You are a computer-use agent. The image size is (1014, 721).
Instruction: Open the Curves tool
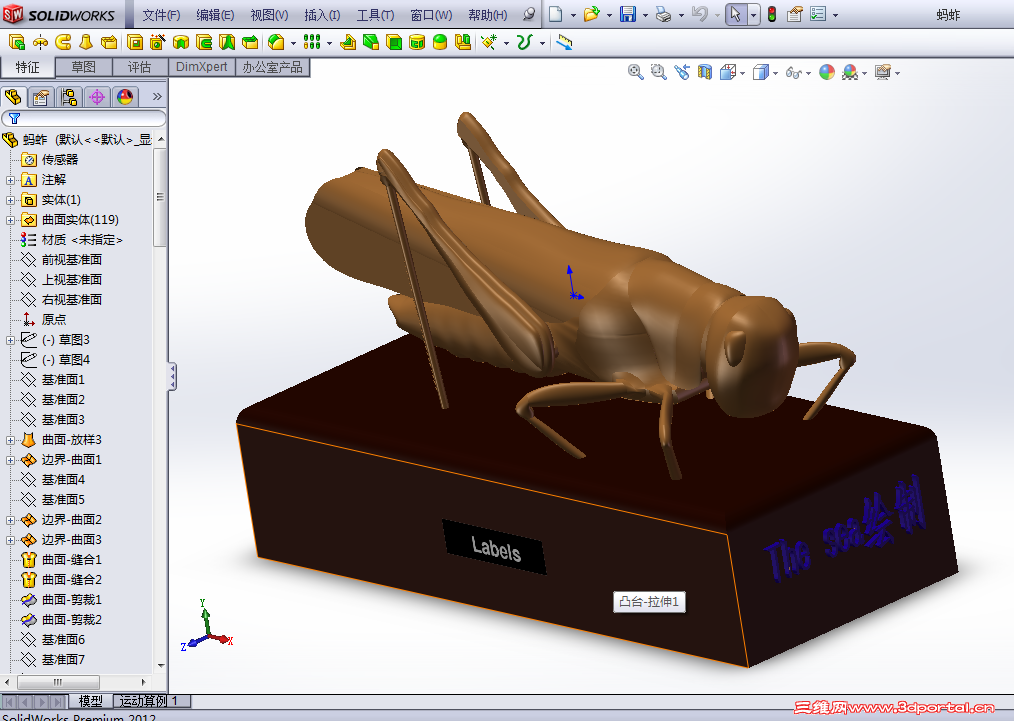click(524, 43)
